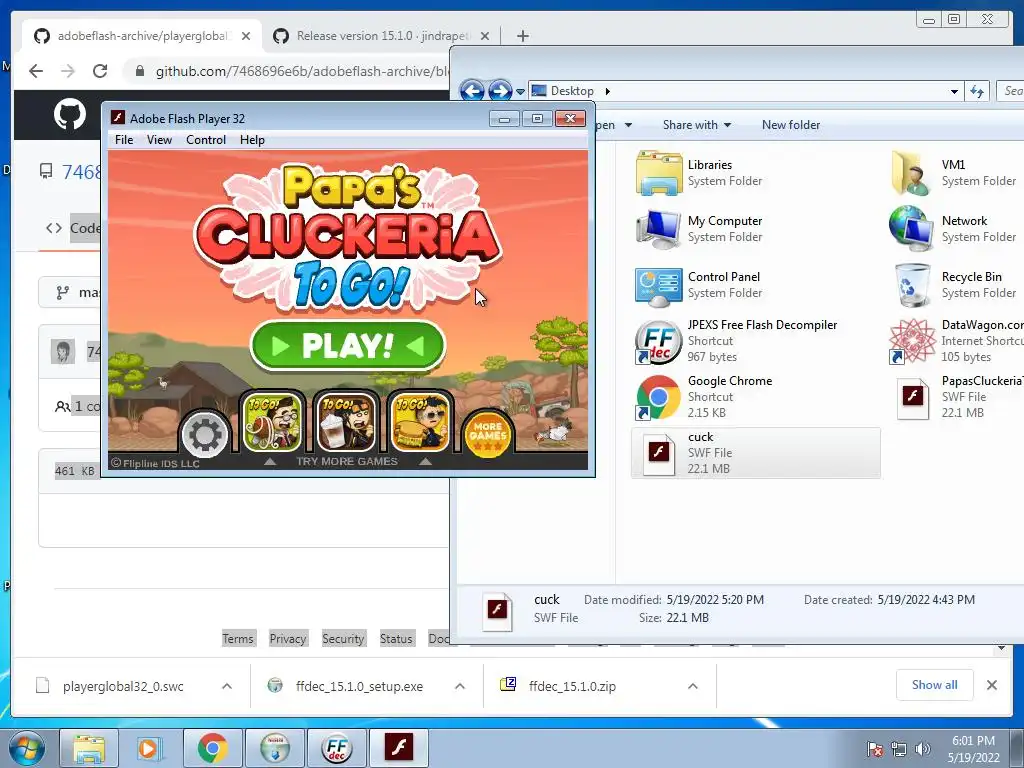
Task: Select the Libraries folder icon in Explorer
Action: click(658, 173)
